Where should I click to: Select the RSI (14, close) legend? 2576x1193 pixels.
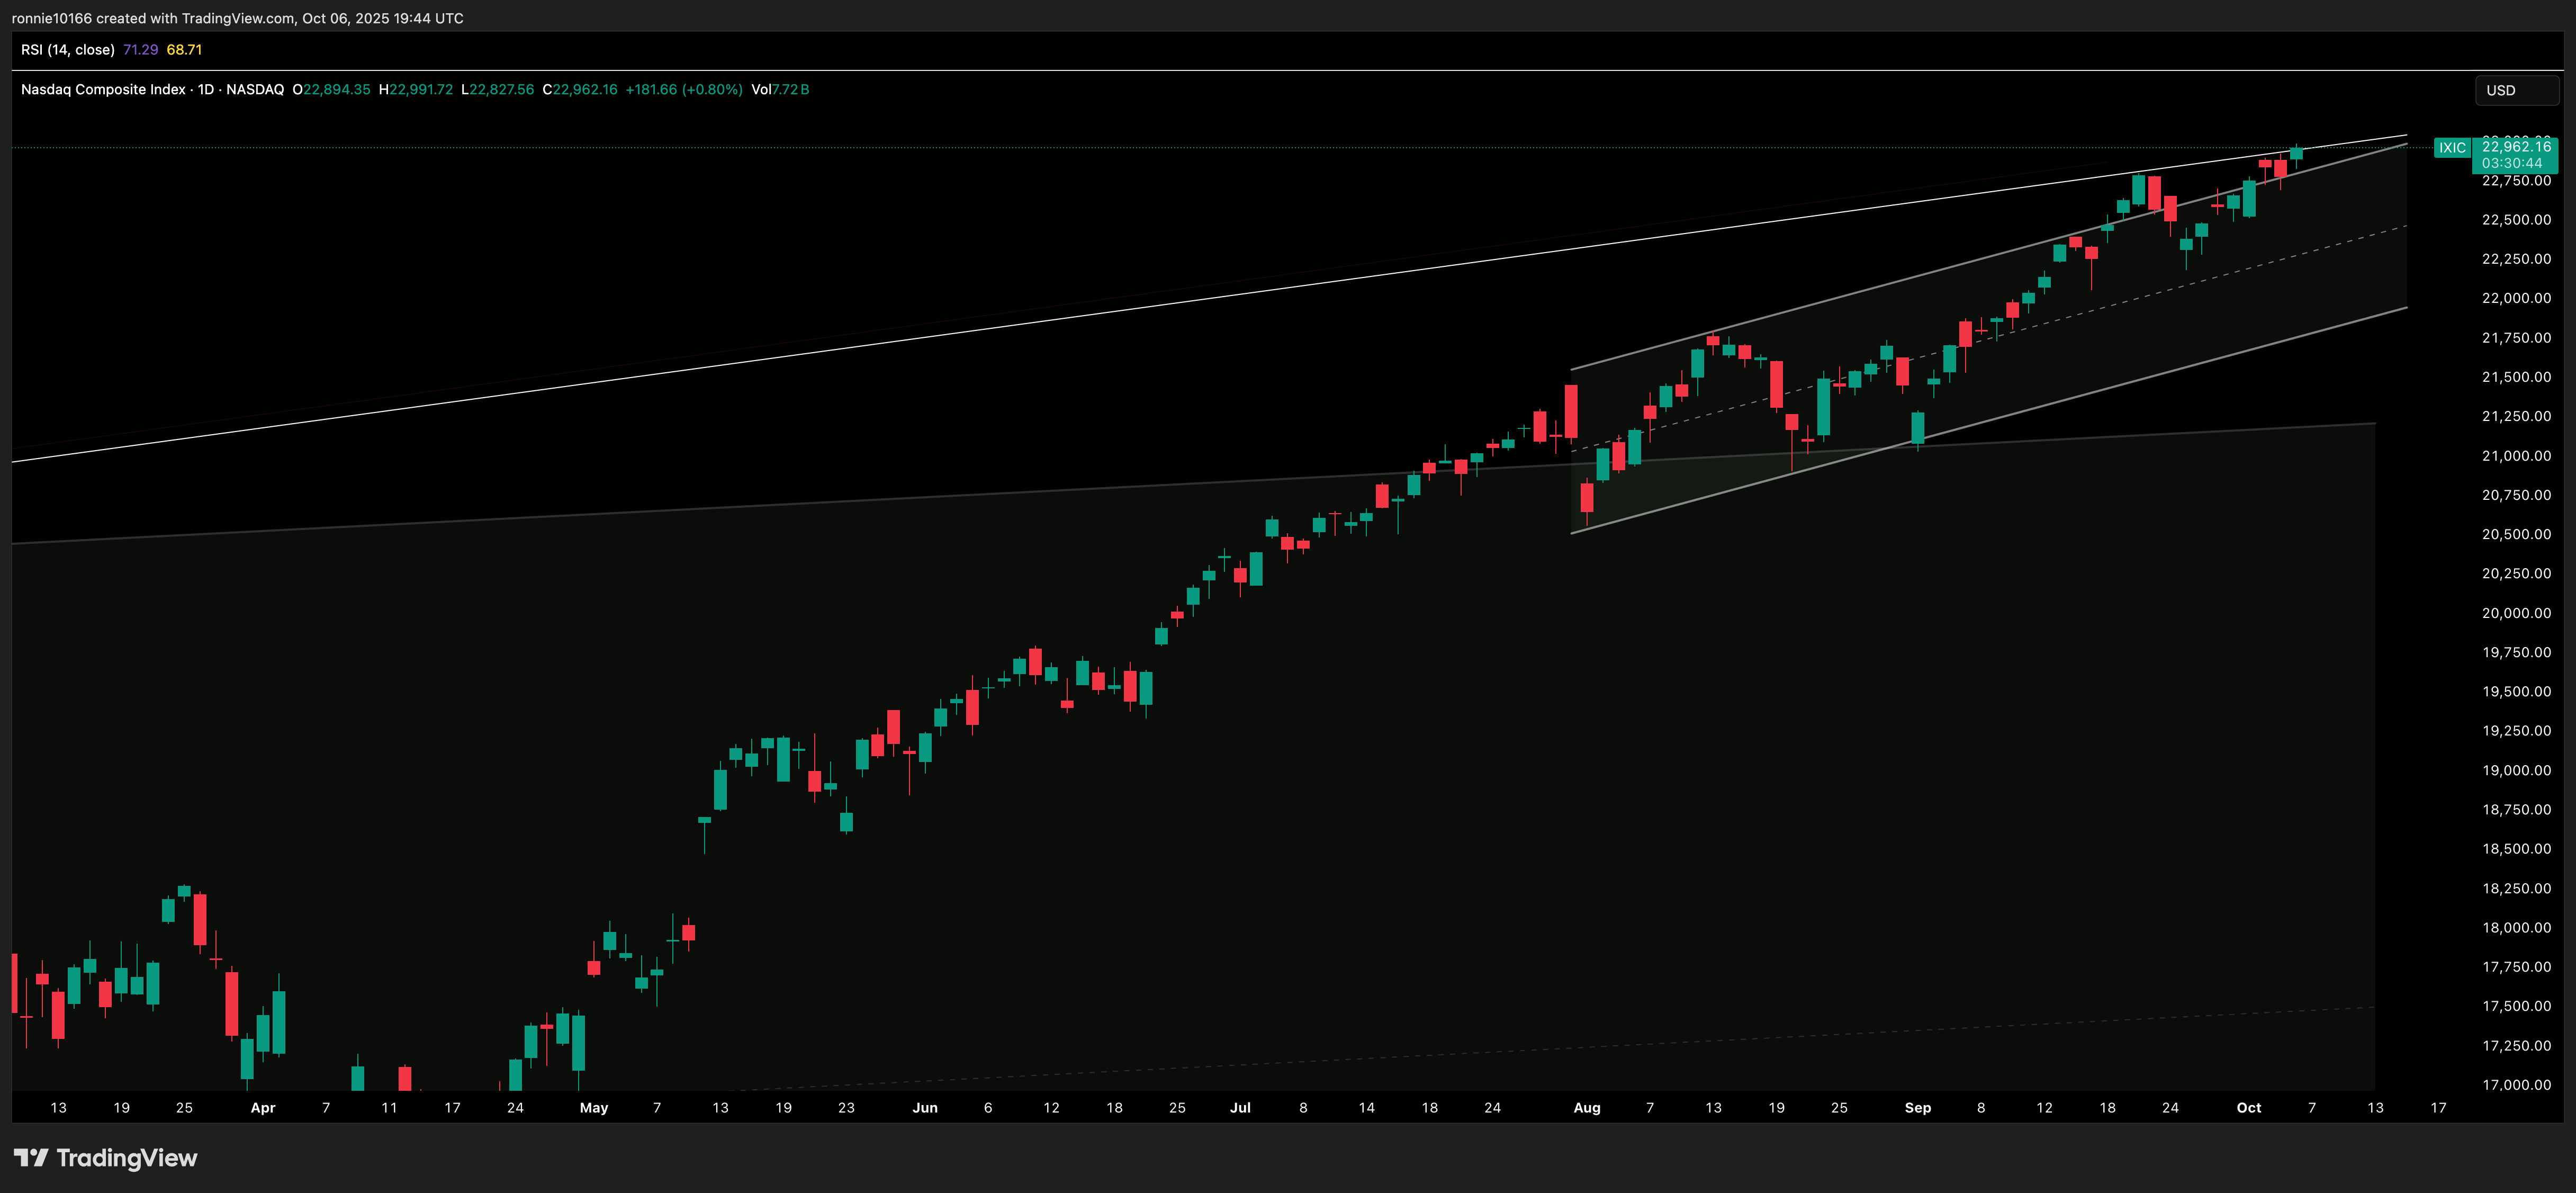68,50
